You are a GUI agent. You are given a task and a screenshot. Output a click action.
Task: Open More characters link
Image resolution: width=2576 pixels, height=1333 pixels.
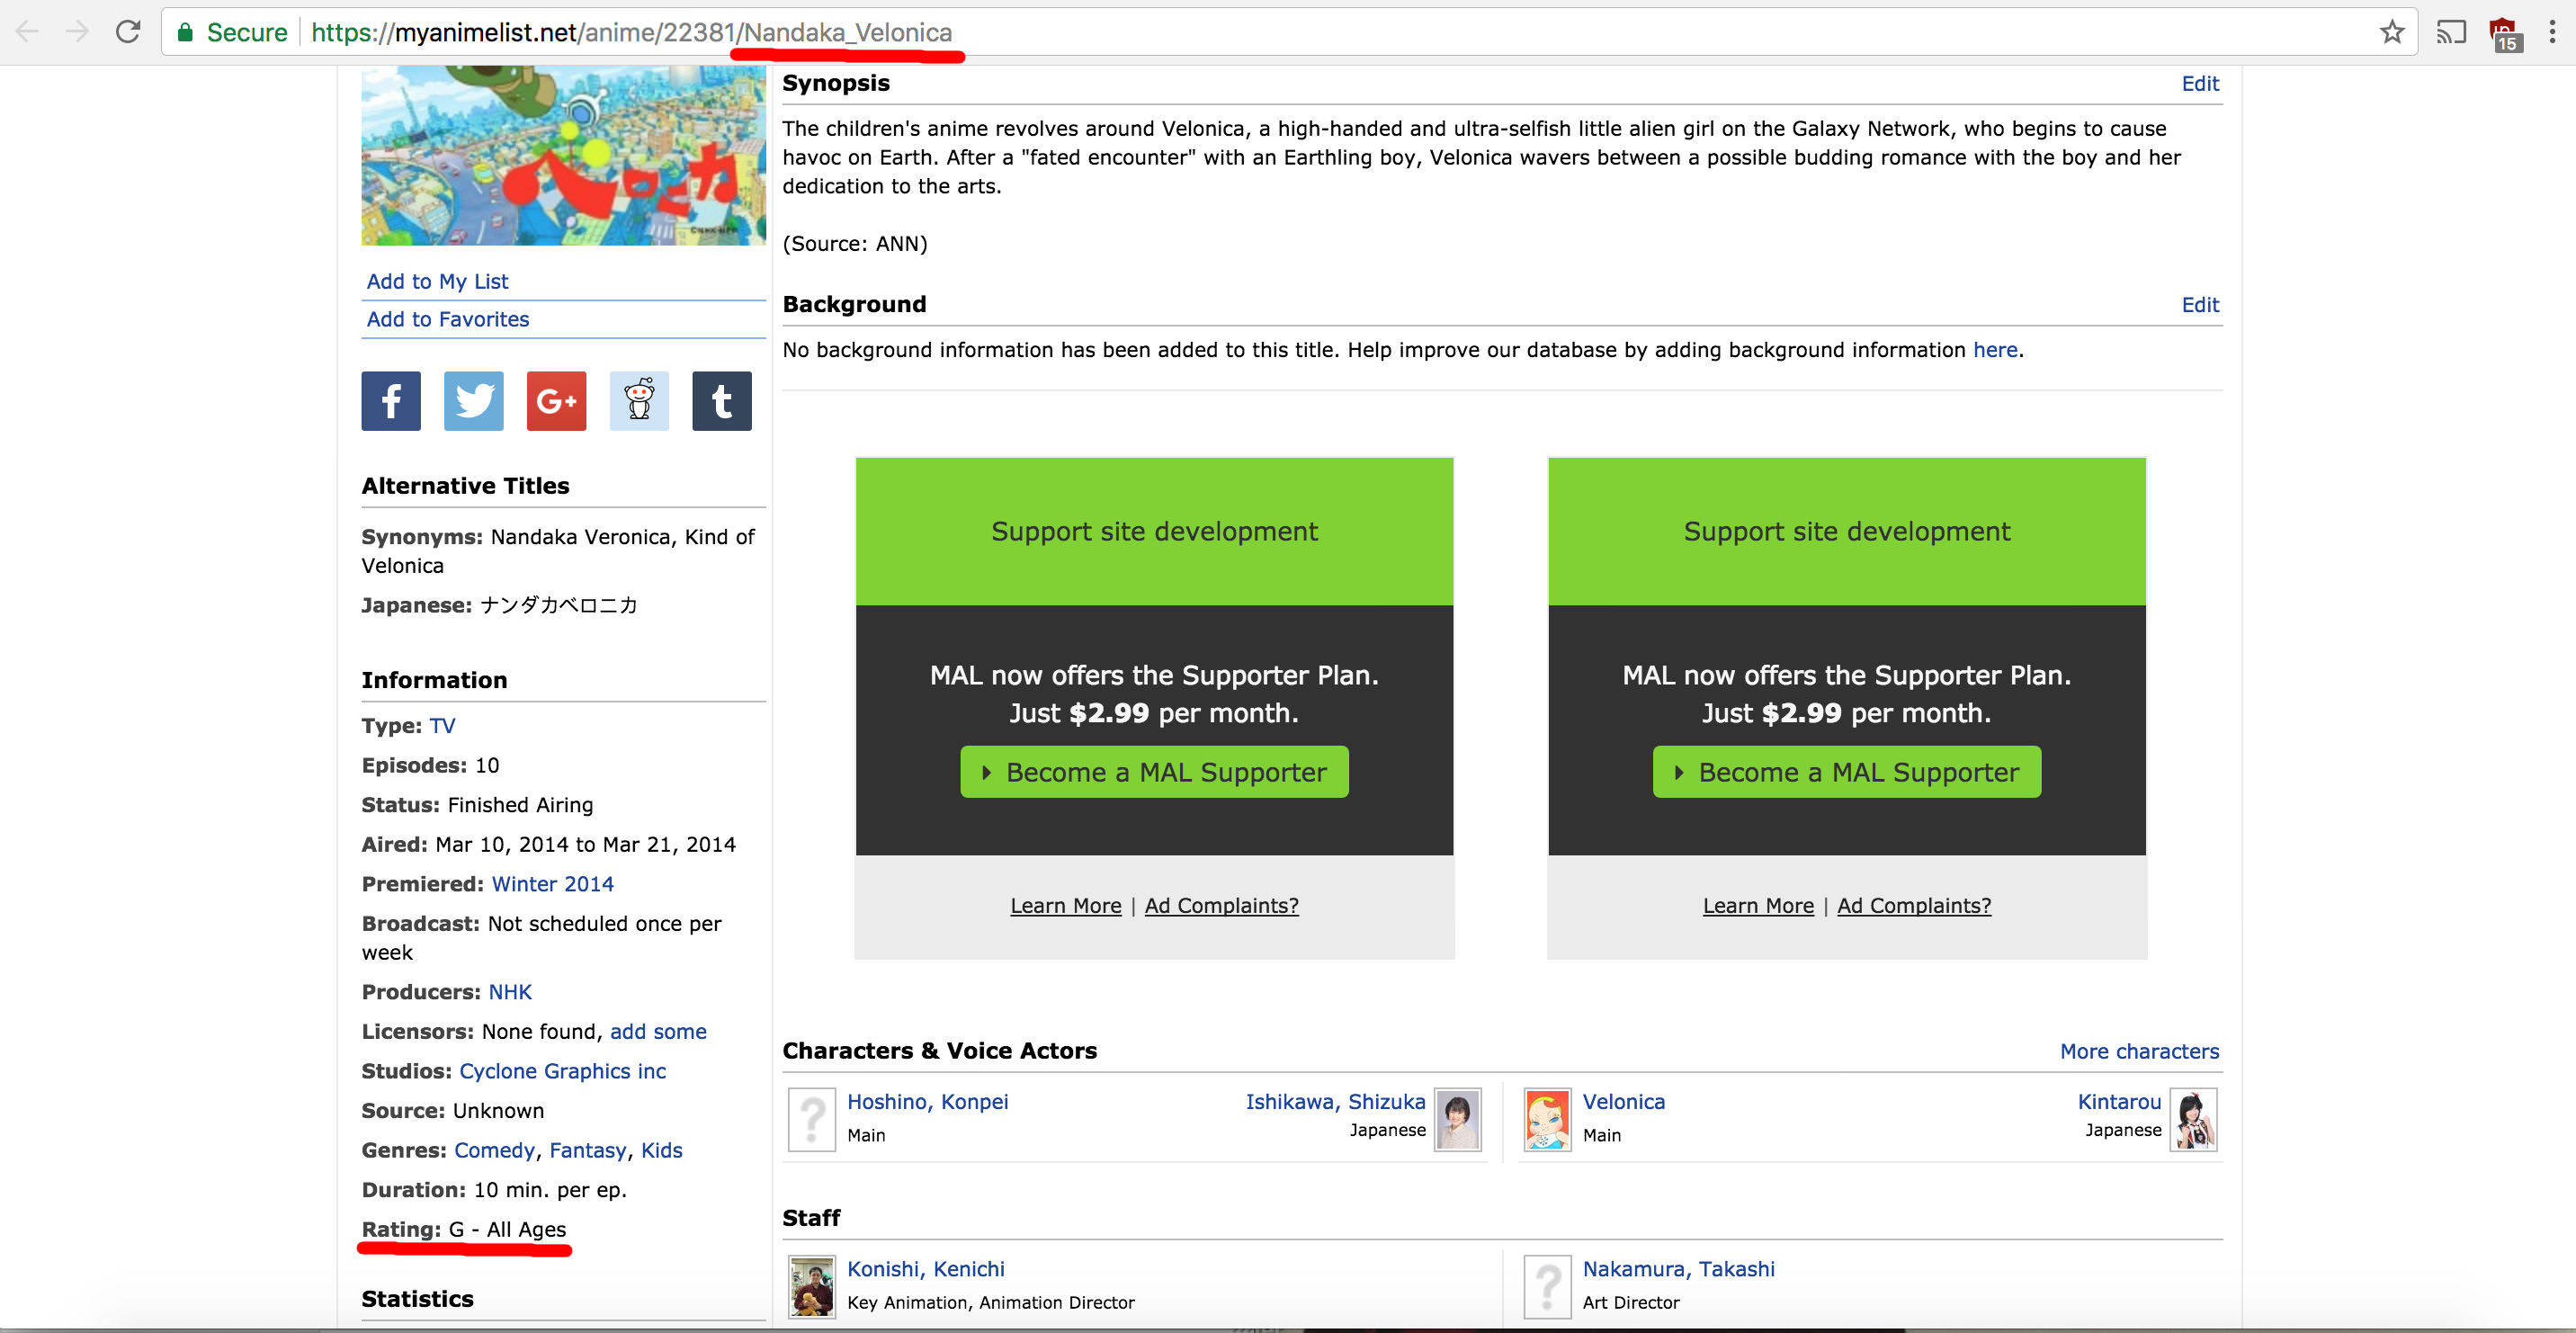[x=2139, y=1051]
